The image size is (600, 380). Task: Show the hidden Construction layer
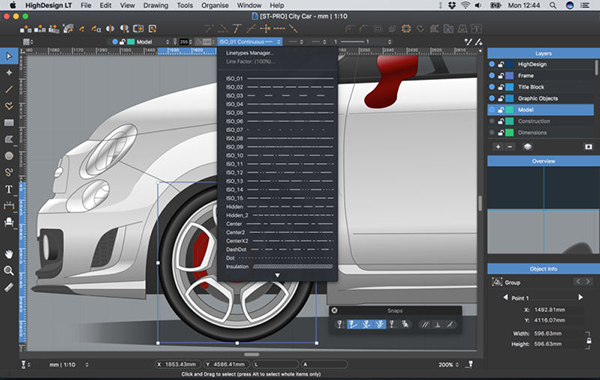(492, 121)
